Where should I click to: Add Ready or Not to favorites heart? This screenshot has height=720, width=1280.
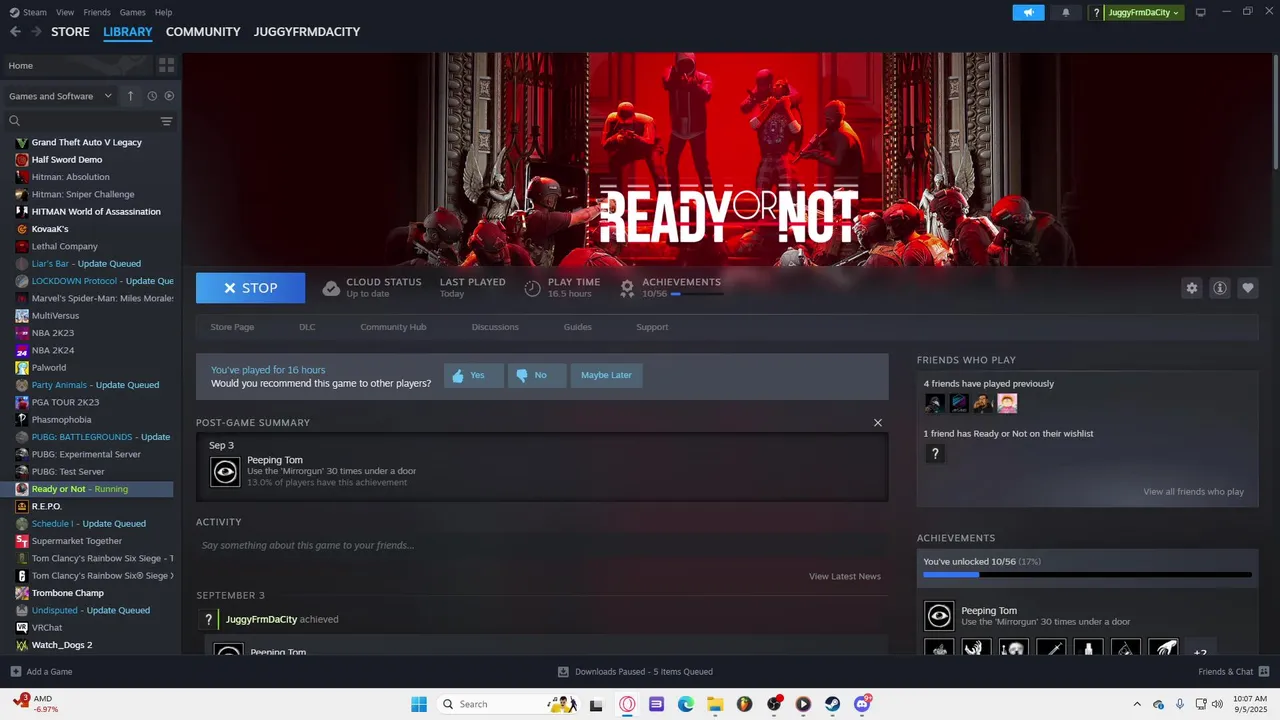[x=1248, y=288]
